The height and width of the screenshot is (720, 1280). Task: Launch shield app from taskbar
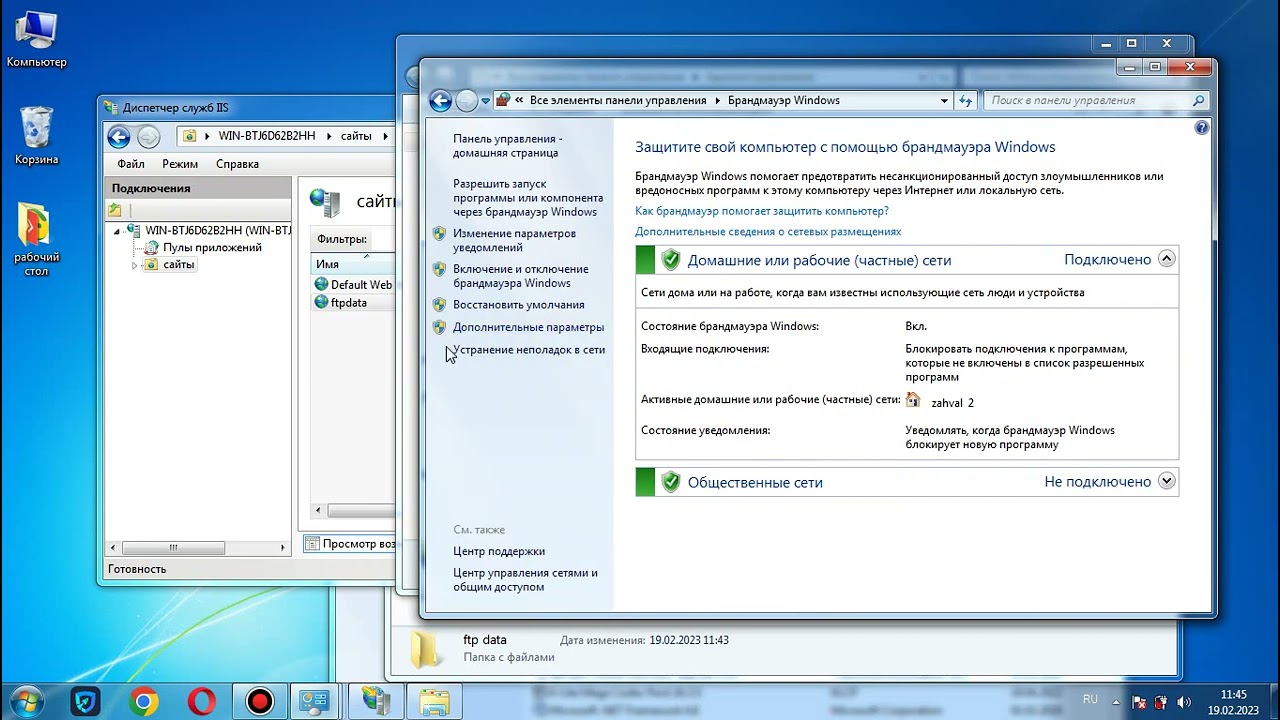tap(86, 702)
